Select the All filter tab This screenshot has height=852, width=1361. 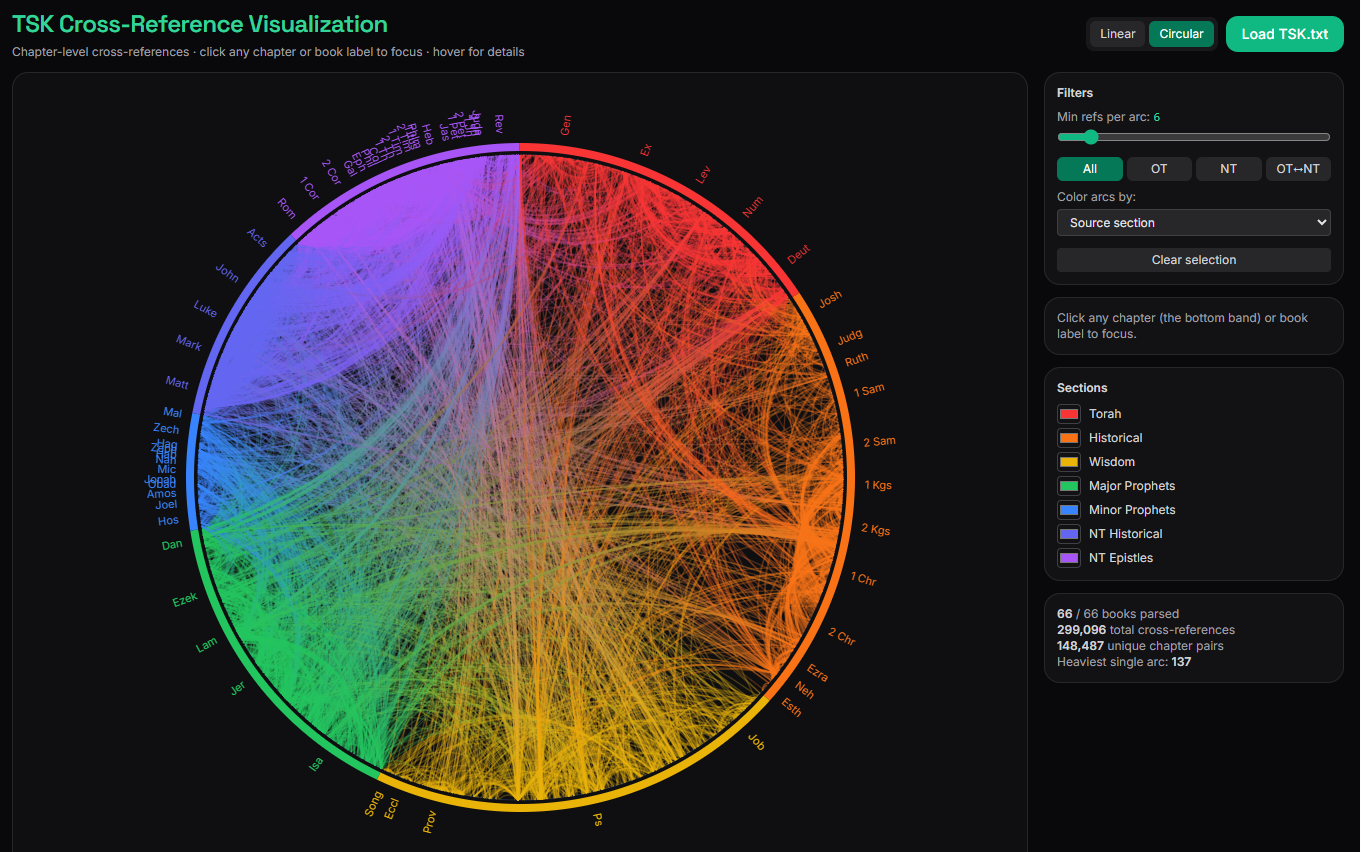click(x=1090, y=169)
